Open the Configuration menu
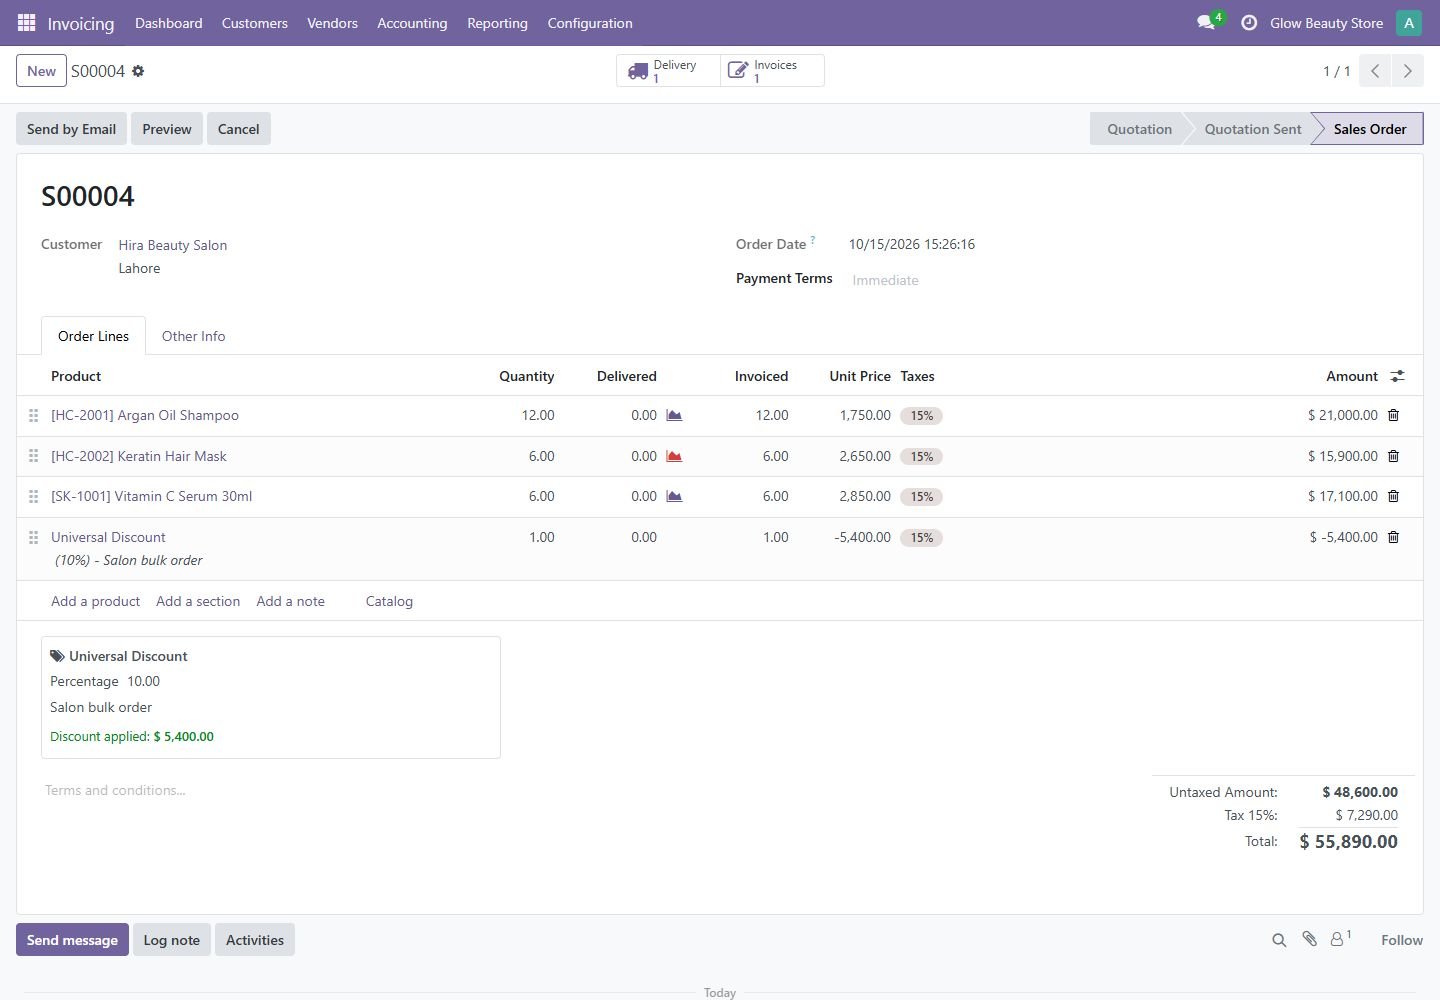The width and height of the screenshot is (1440, 1000). [590, 23]
